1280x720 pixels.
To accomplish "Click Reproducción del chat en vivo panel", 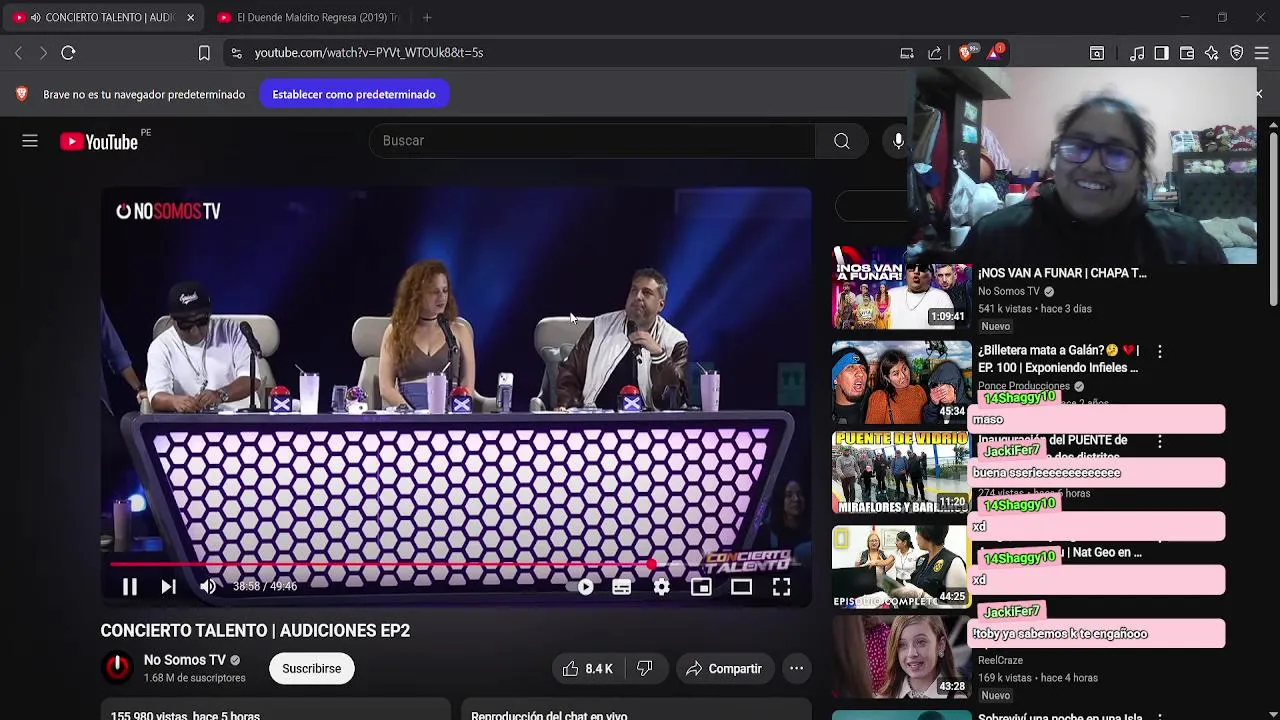I will 635,712.
